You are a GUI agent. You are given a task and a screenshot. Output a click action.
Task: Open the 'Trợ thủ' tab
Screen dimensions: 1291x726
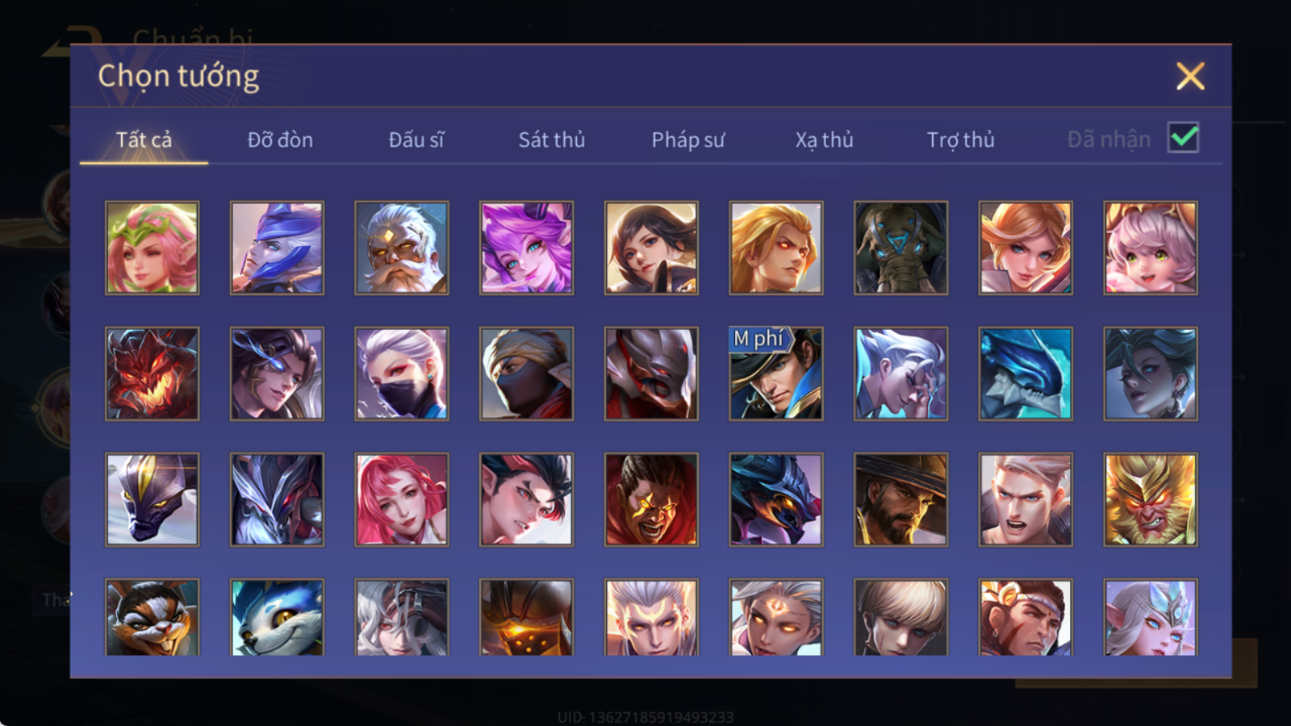(x=960, y=140)
